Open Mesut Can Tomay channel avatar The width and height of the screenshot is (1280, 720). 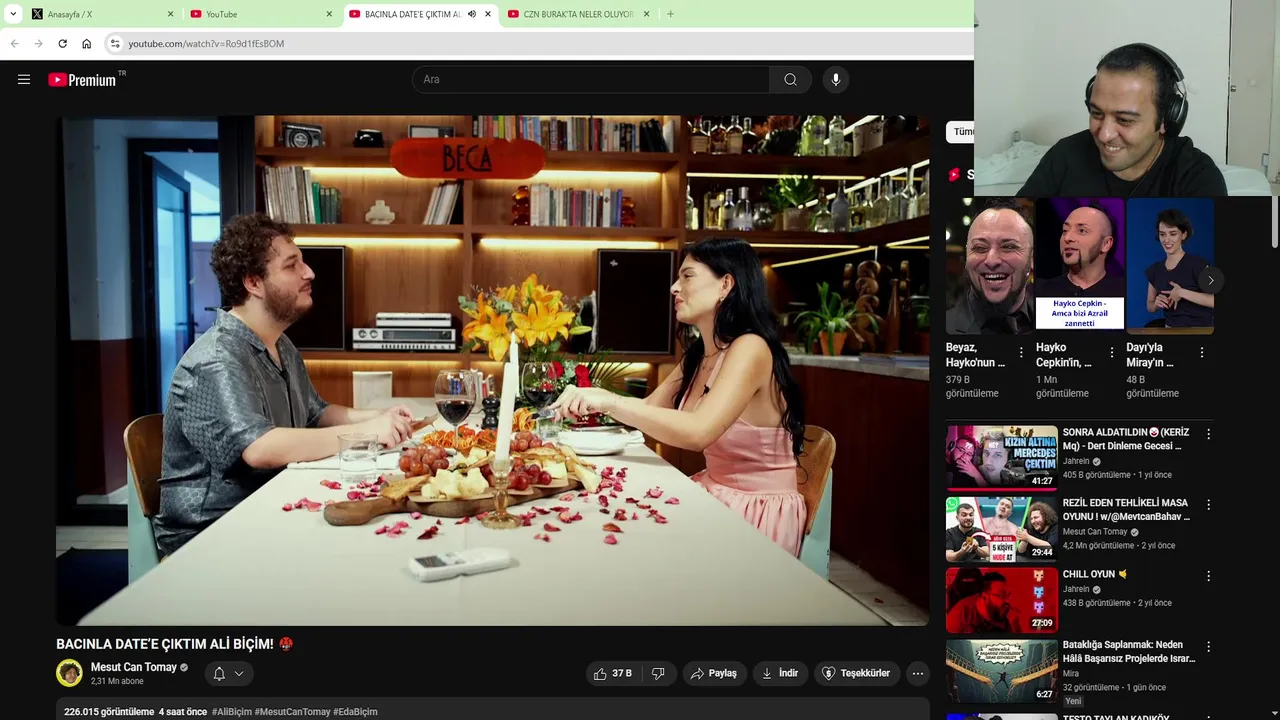[69, 673]
